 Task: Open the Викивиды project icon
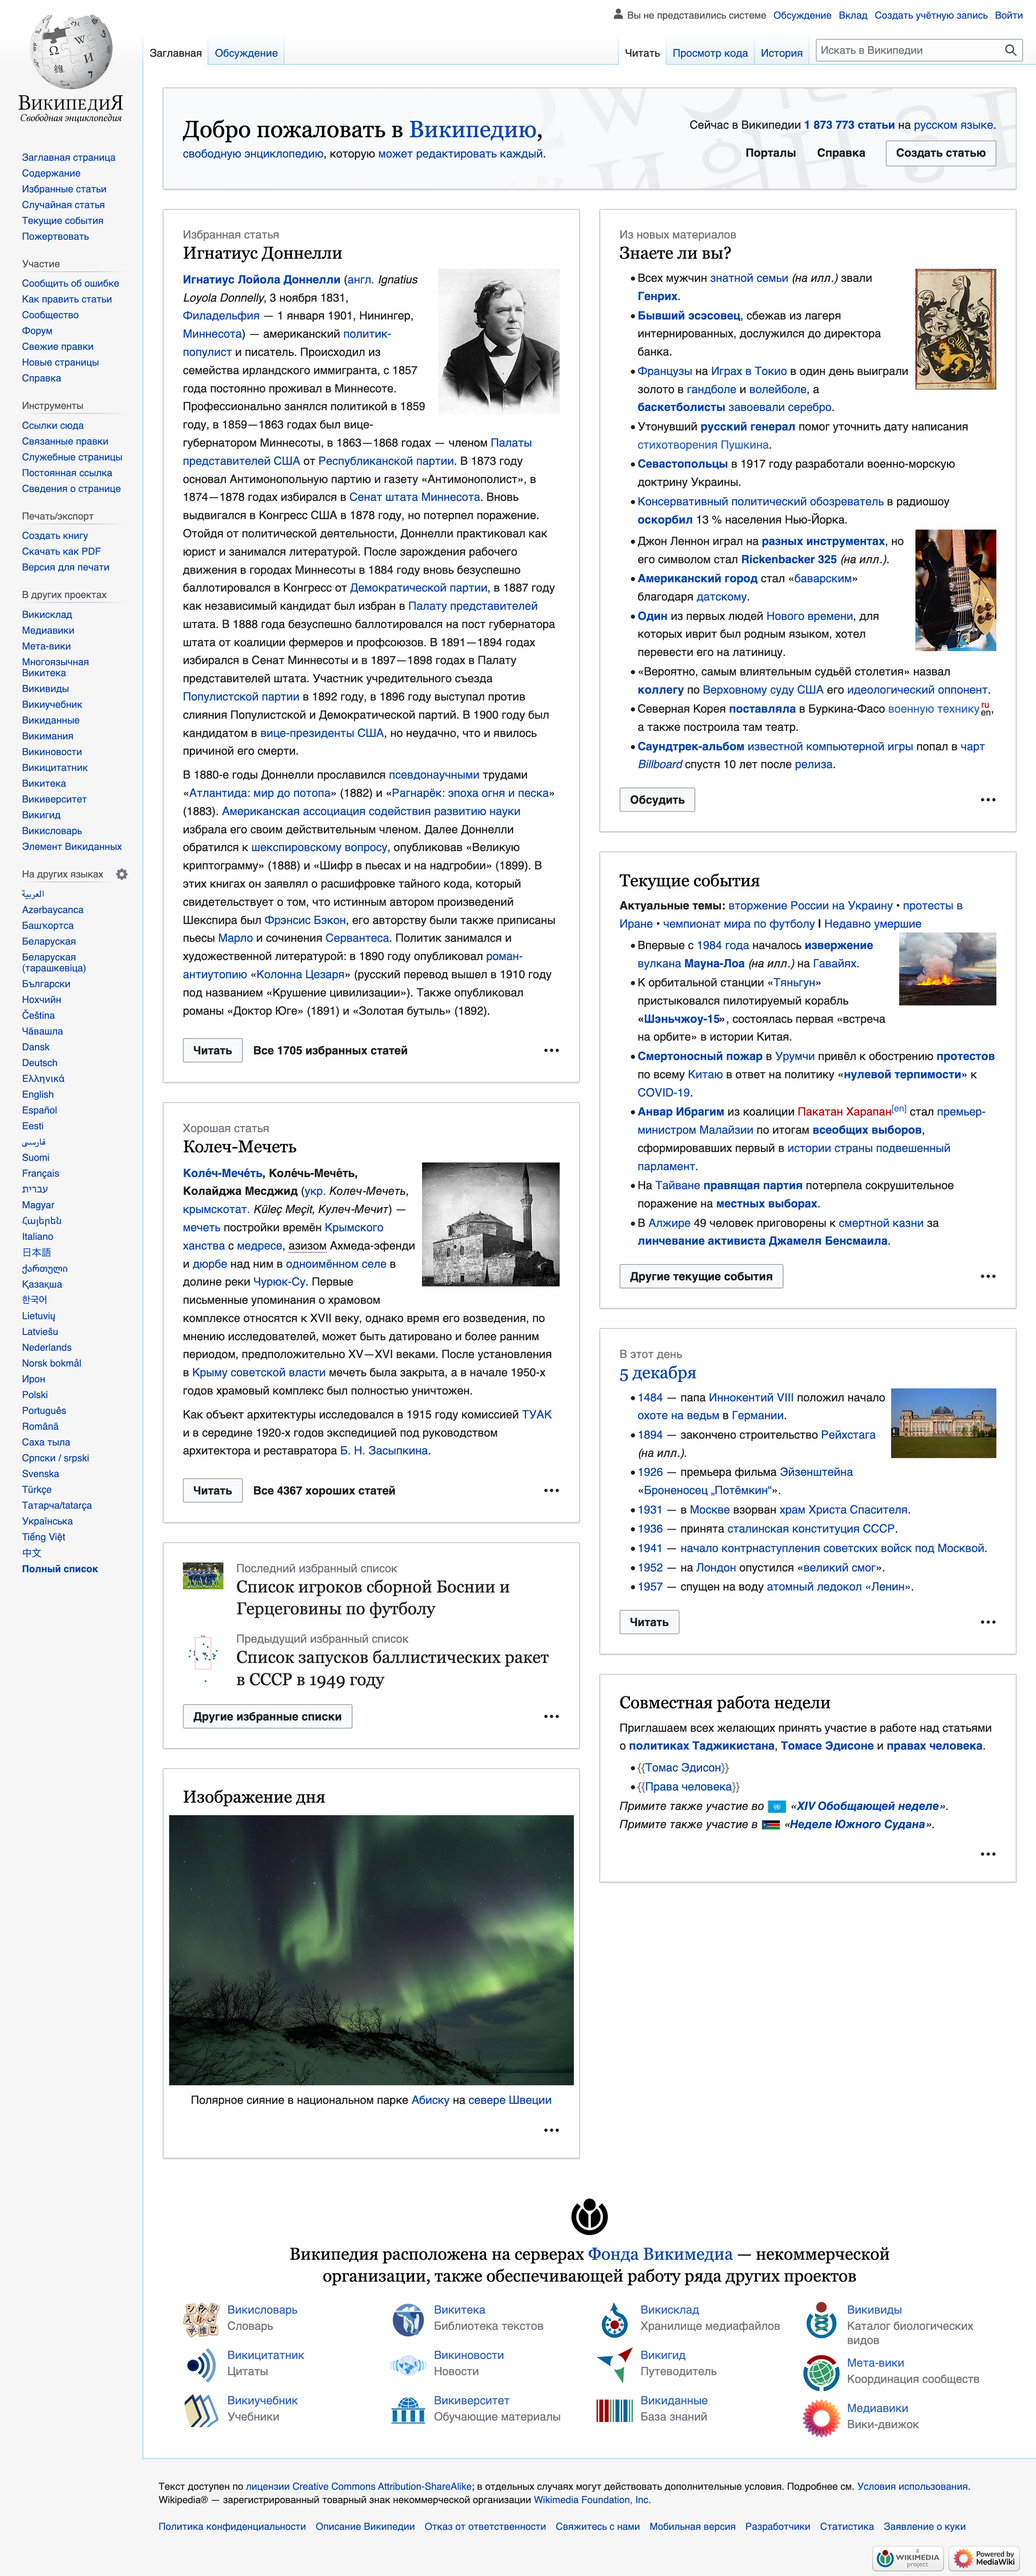(821, 2319)
